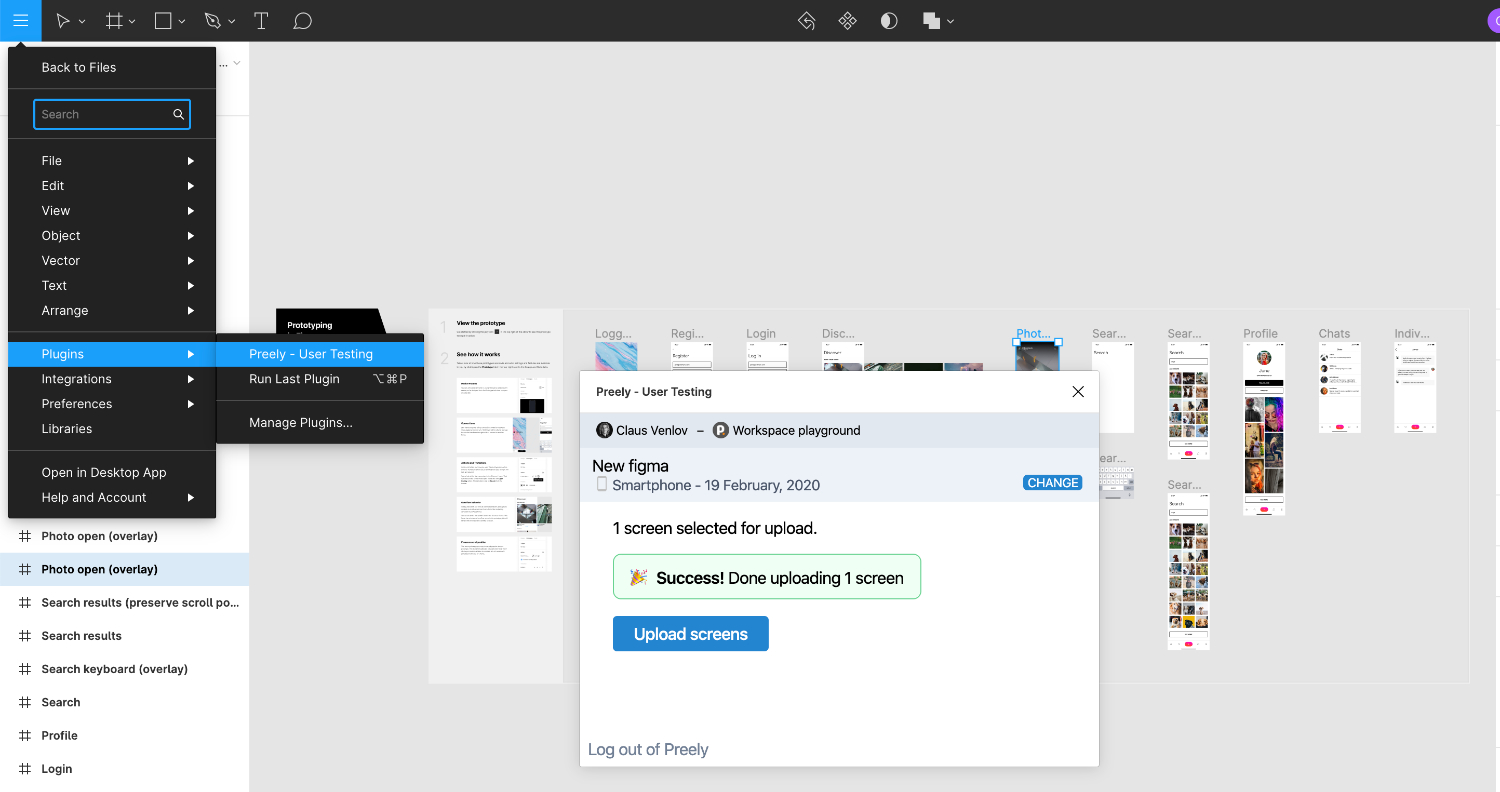Click Log out of Preely link
The width and height of the screenshot is (1500, 792).
coord(648,749)
